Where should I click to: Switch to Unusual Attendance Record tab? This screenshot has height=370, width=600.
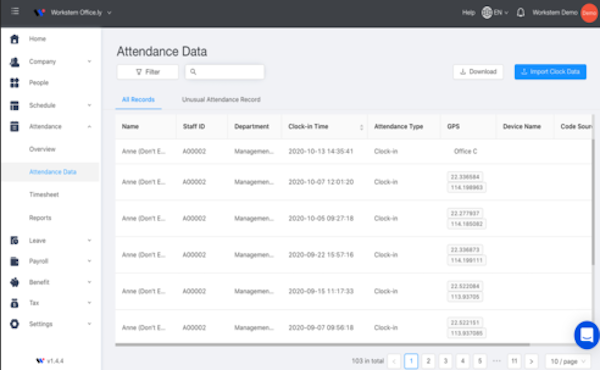221,100
